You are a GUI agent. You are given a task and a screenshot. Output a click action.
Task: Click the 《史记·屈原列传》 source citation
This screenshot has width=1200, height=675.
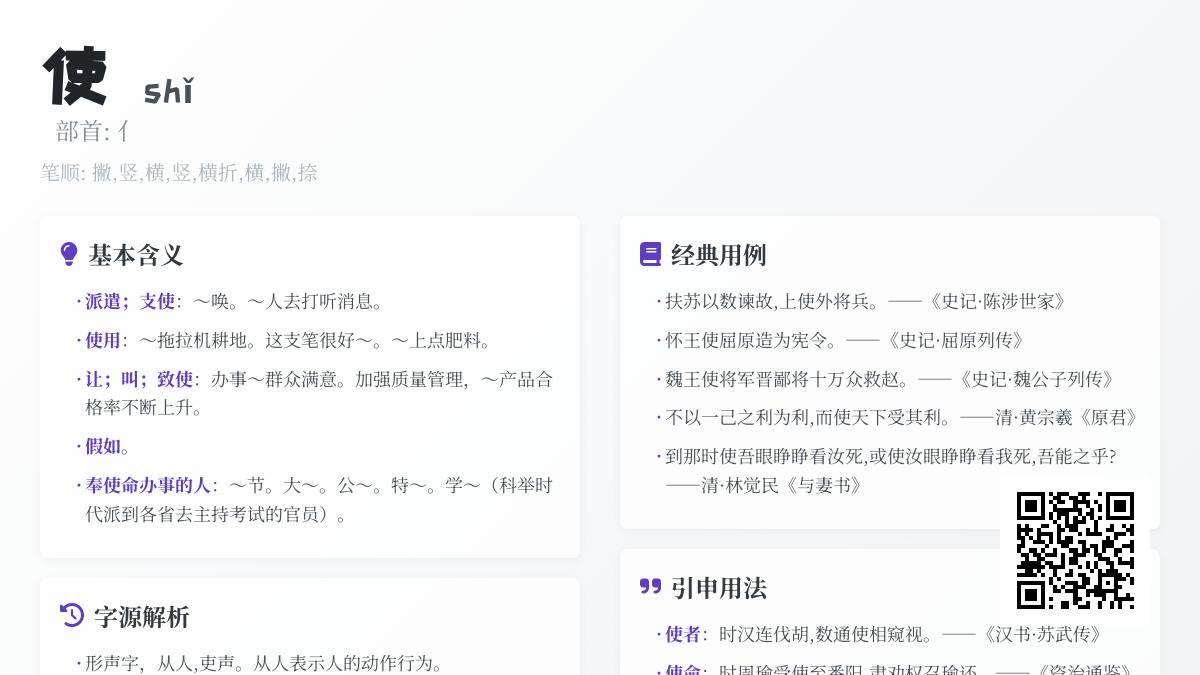954,340
